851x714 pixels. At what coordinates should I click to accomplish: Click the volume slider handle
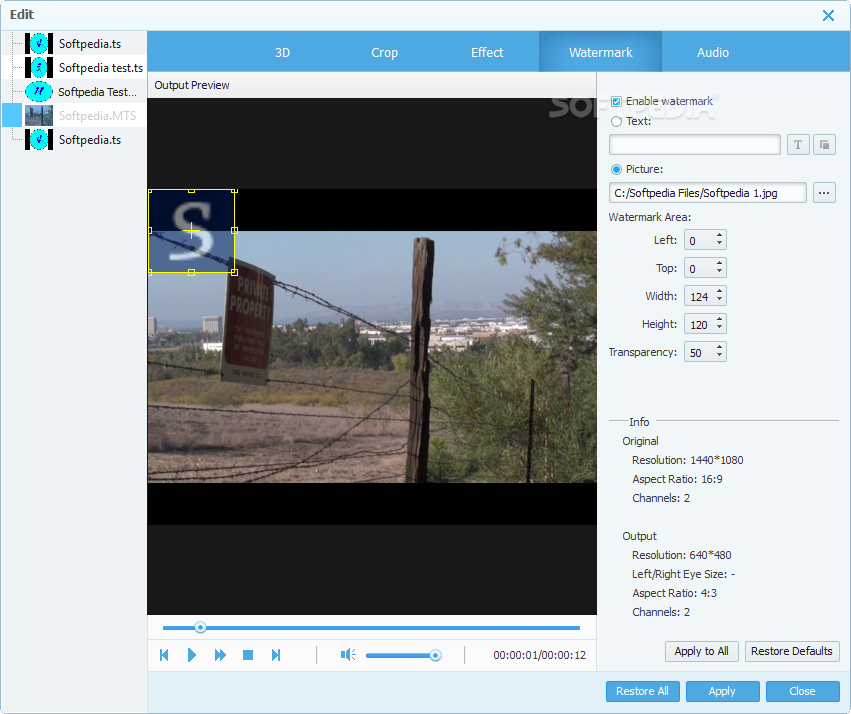[435, 655]
